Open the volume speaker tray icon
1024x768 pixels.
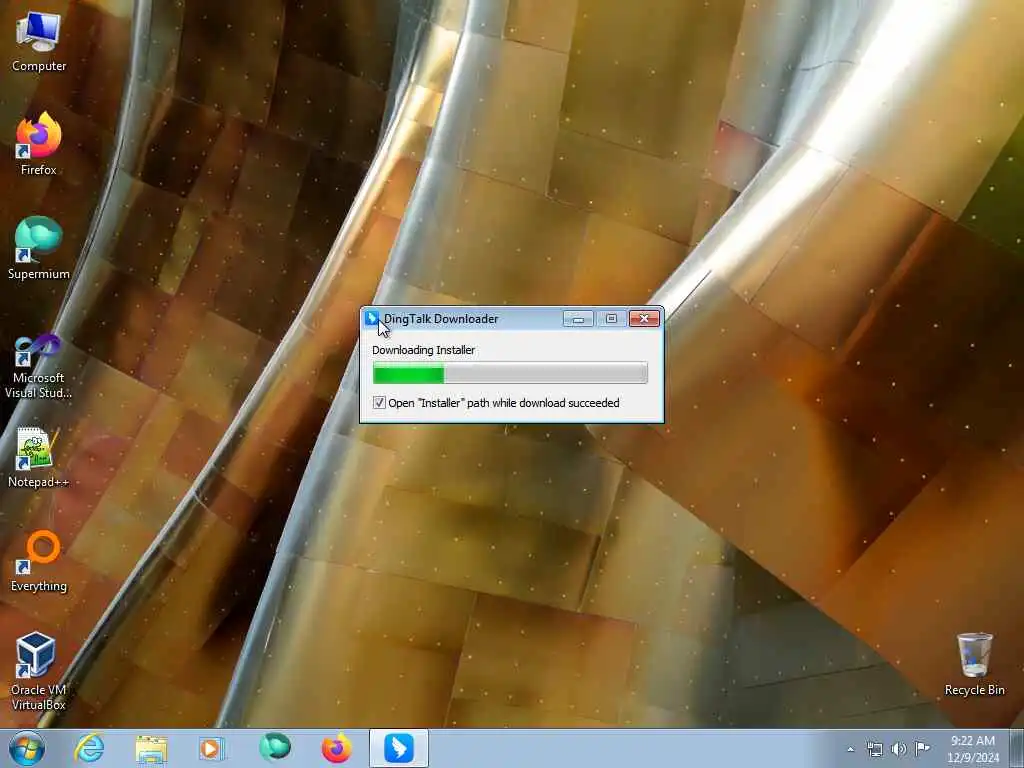(x=899, y=749)
